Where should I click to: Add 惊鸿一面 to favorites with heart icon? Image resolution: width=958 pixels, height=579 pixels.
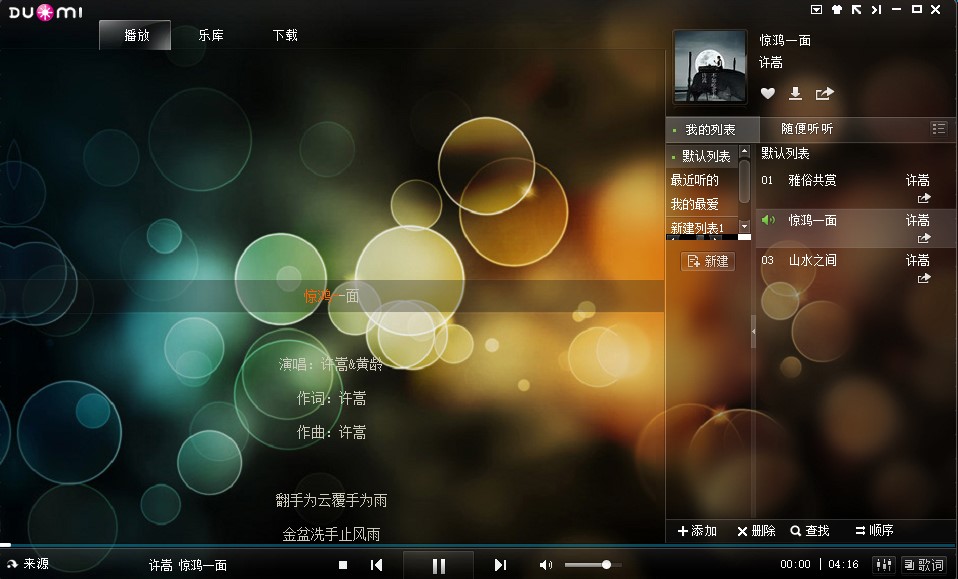point(767,93)
